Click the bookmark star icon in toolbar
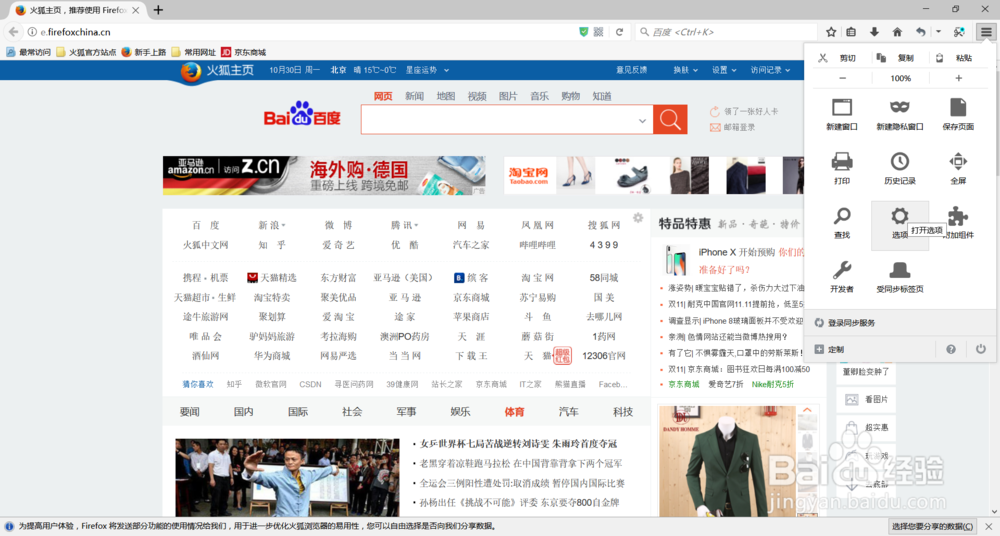 click(831, 32)
